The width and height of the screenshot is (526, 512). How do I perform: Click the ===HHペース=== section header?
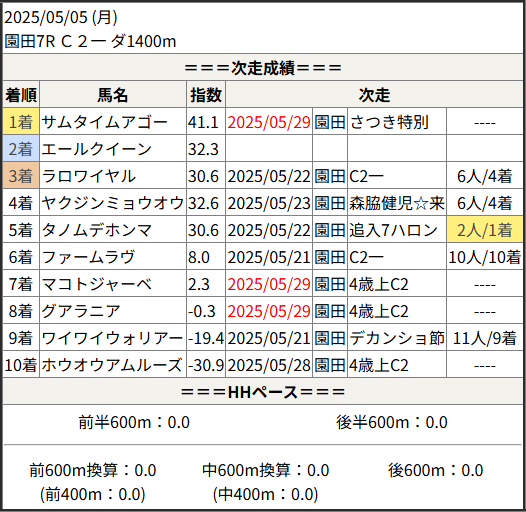[263, 392]
